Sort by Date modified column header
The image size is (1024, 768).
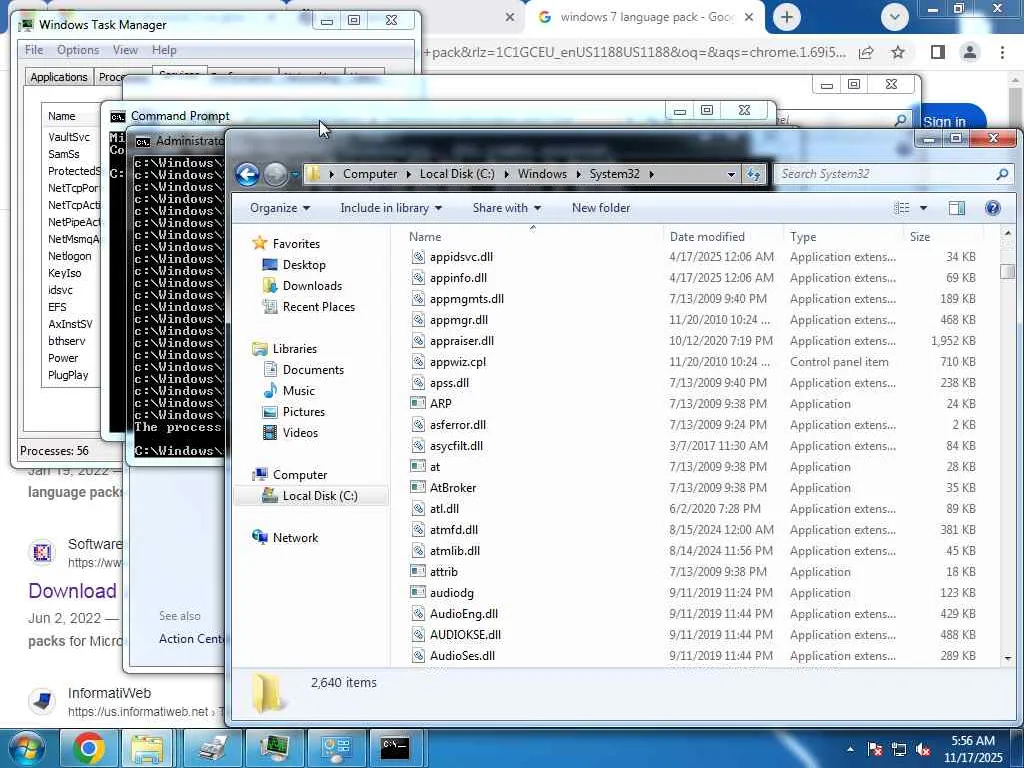point(707,237)
